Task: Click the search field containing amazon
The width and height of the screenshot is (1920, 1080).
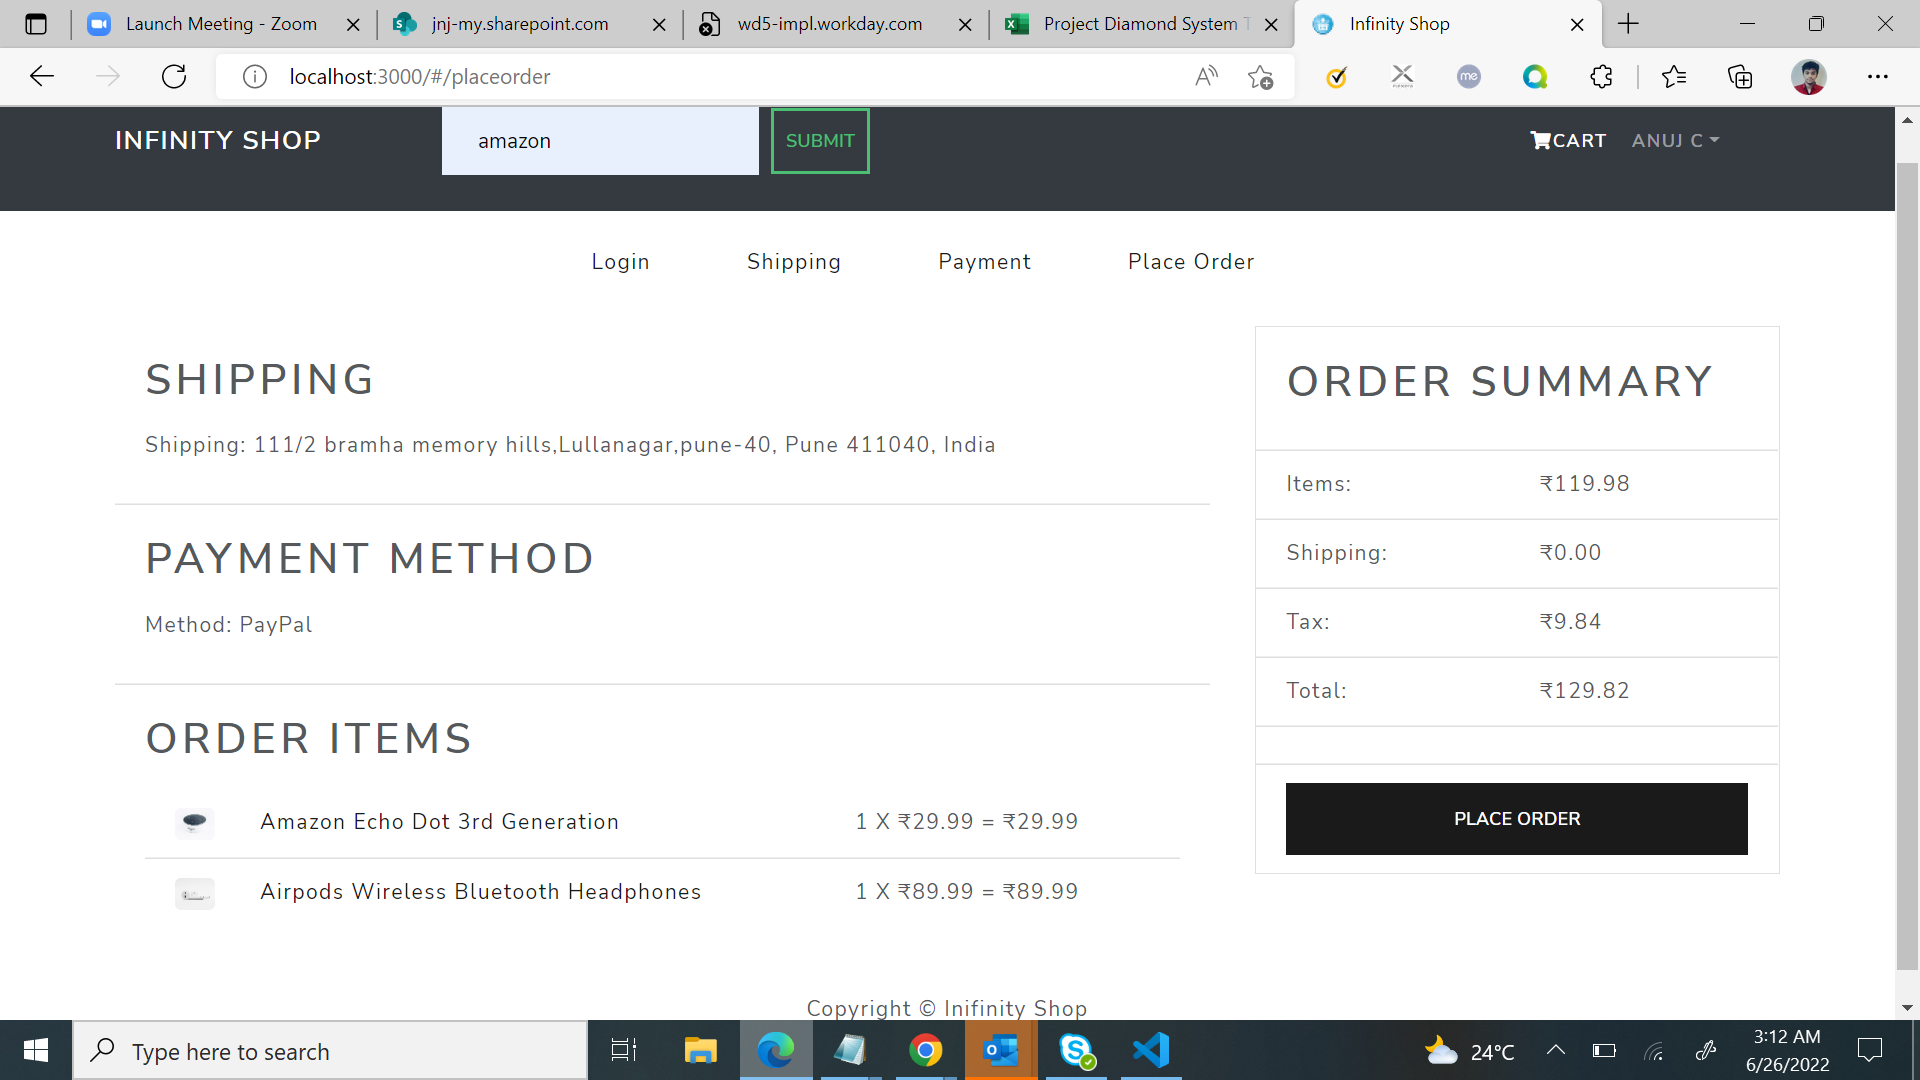Action: point(600,141)
